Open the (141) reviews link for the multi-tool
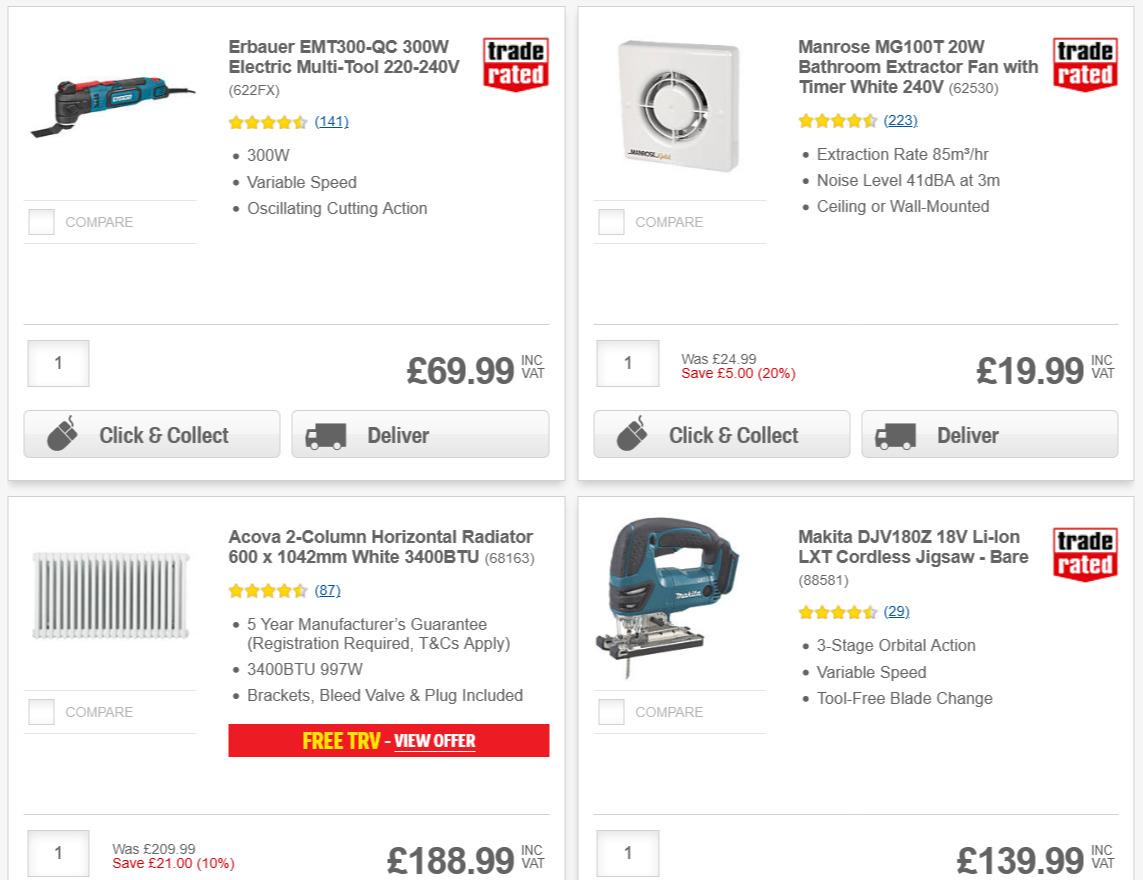1143x880 pixels. pos(330,121)
